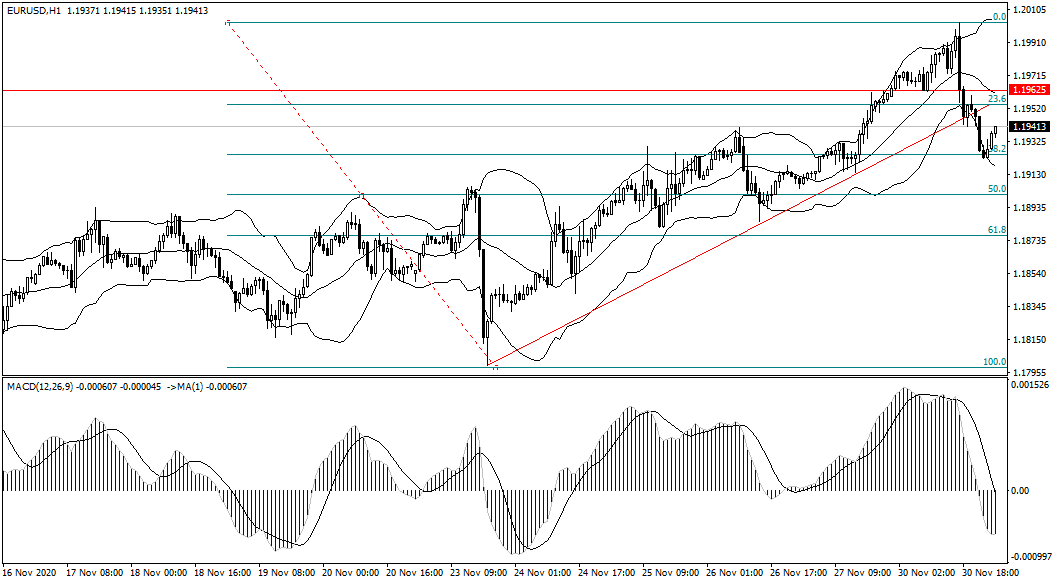Click the 23.6 Fibonacci level label
The height and width of the screenshot is (584, 1053).
(996, 99)
